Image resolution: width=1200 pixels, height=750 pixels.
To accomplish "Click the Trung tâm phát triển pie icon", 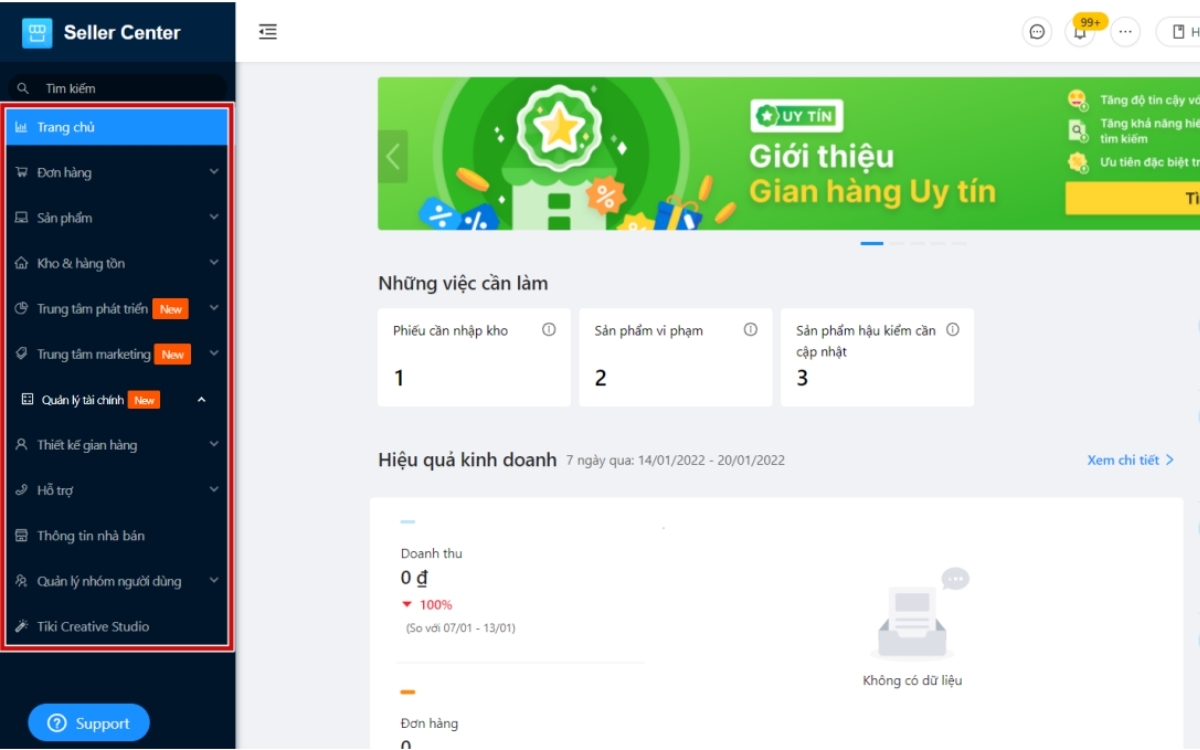I will coord(21,309).
